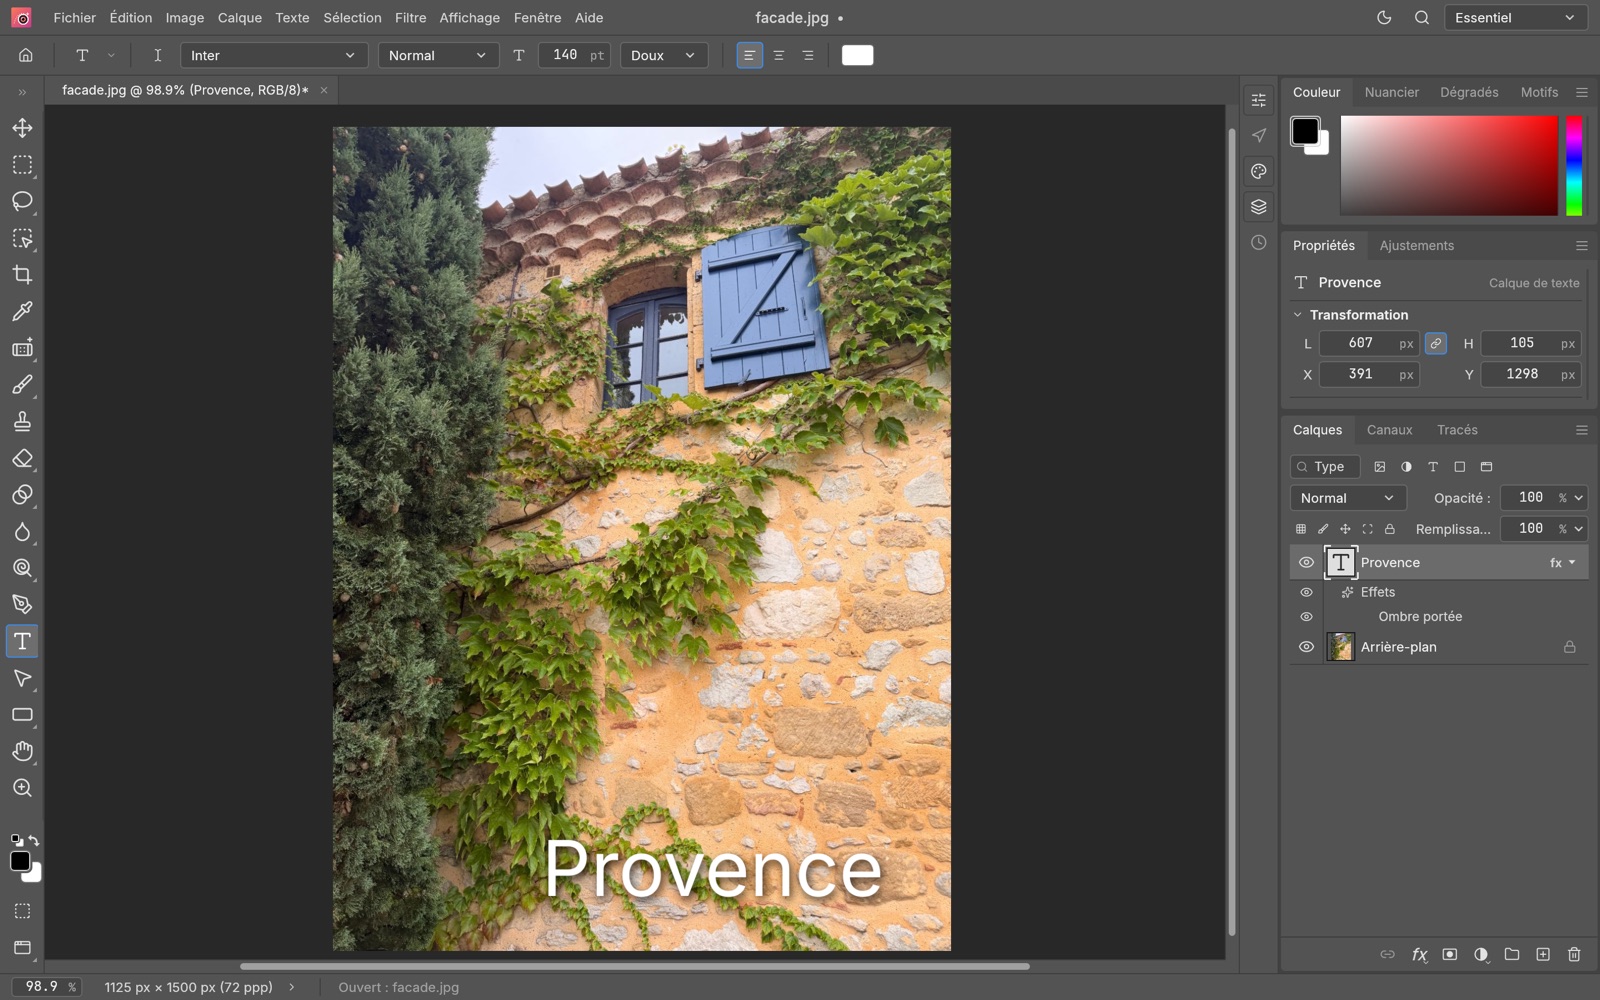
Task: Click the Arrière-plan layer thumbnail
Action: click(1340, 647)
